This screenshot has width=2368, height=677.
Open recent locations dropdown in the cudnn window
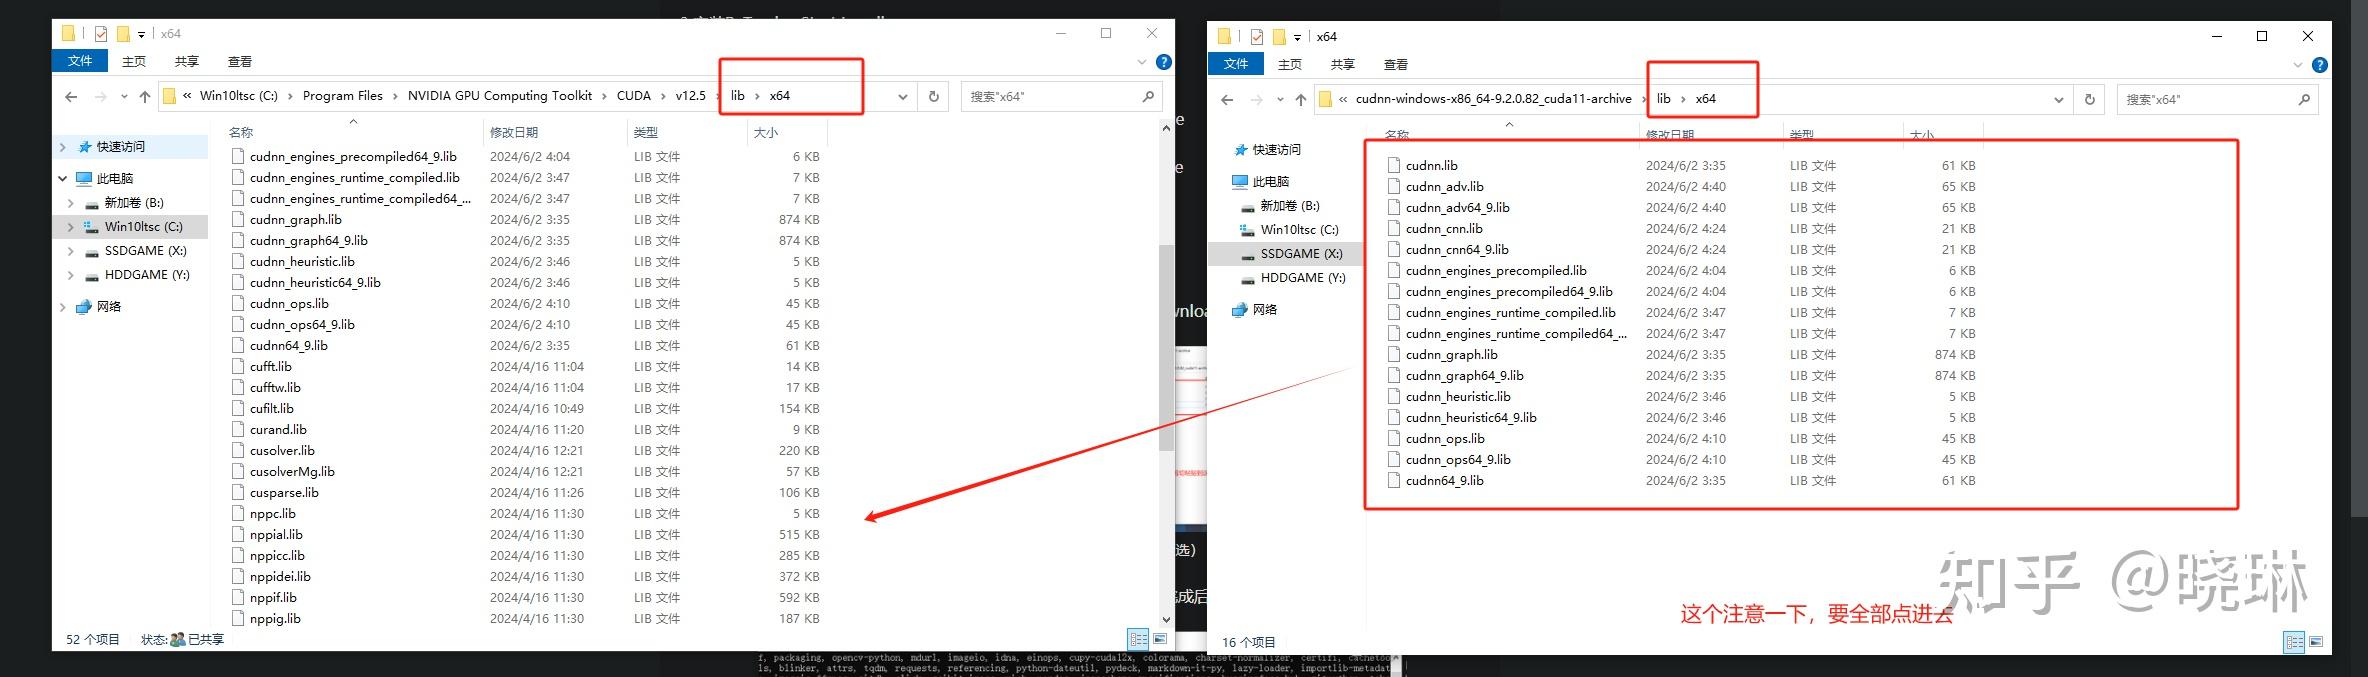click(x=1279, y=100)
